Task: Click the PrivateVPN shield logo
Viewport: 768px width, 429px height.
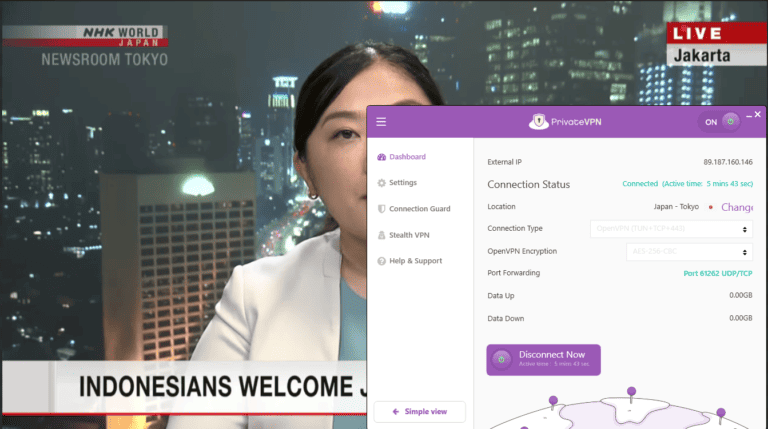Action: click(x=538, y=121)
